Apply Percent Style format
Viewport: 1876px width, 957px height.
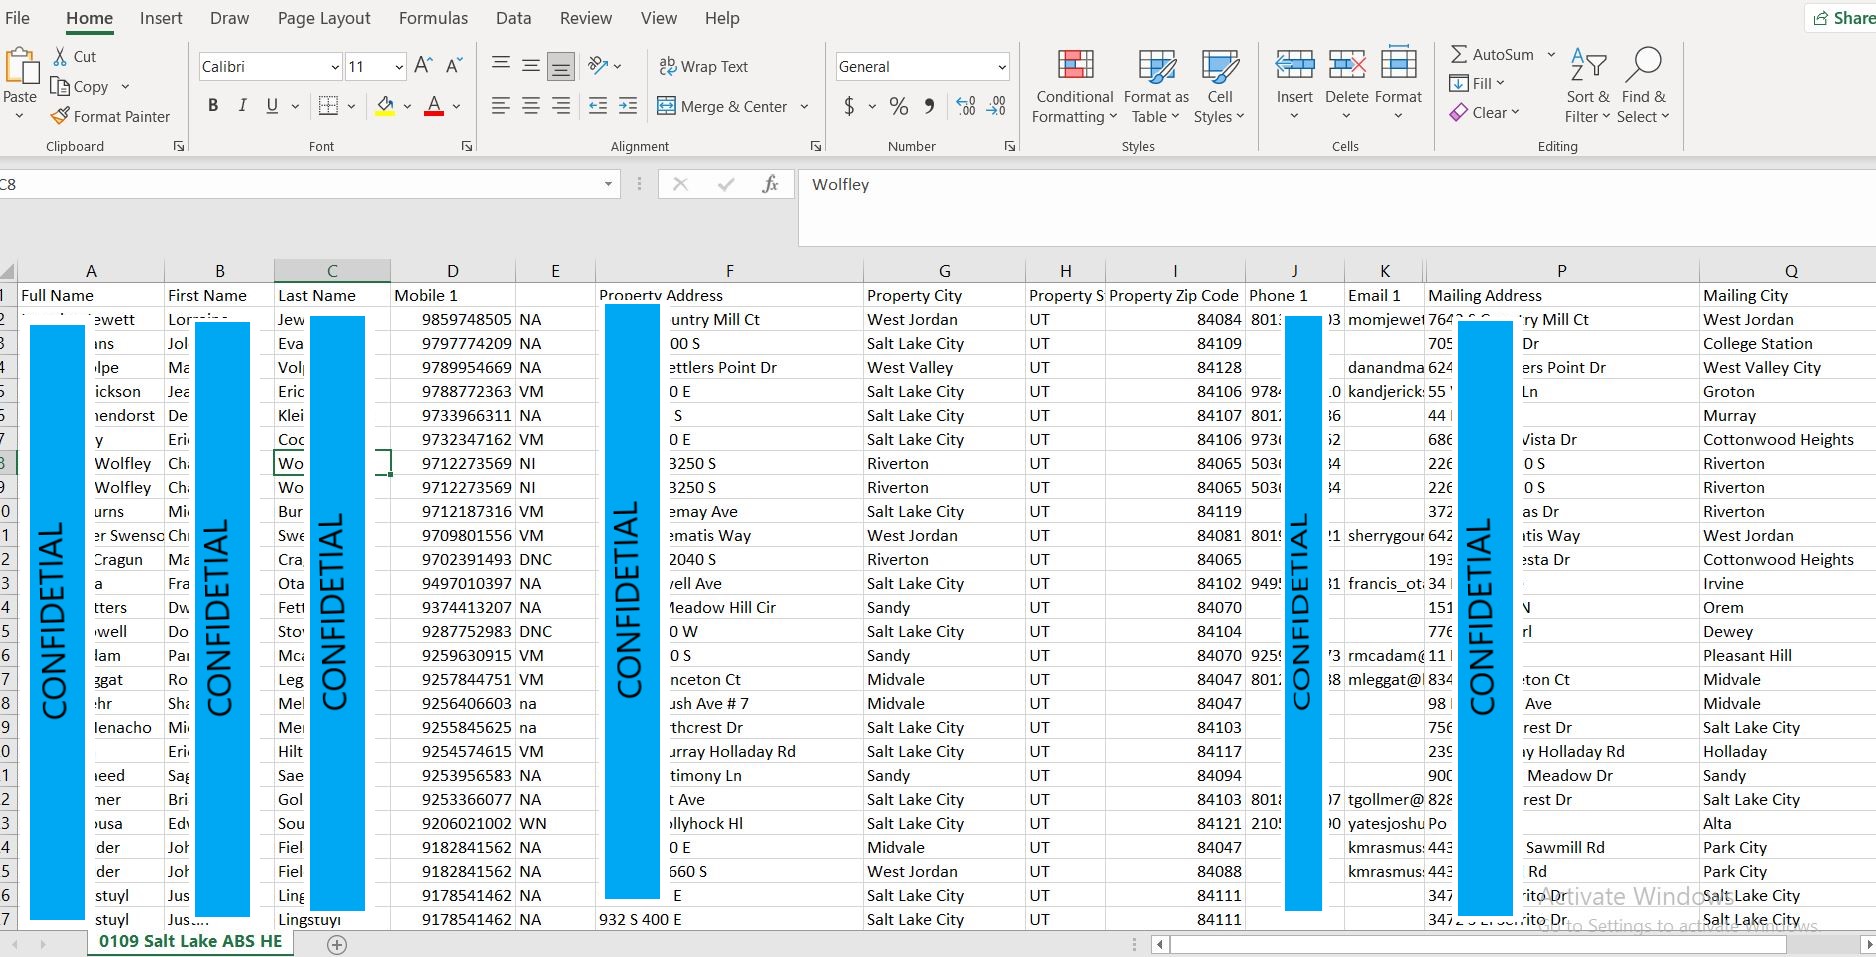tap(899, 106)
